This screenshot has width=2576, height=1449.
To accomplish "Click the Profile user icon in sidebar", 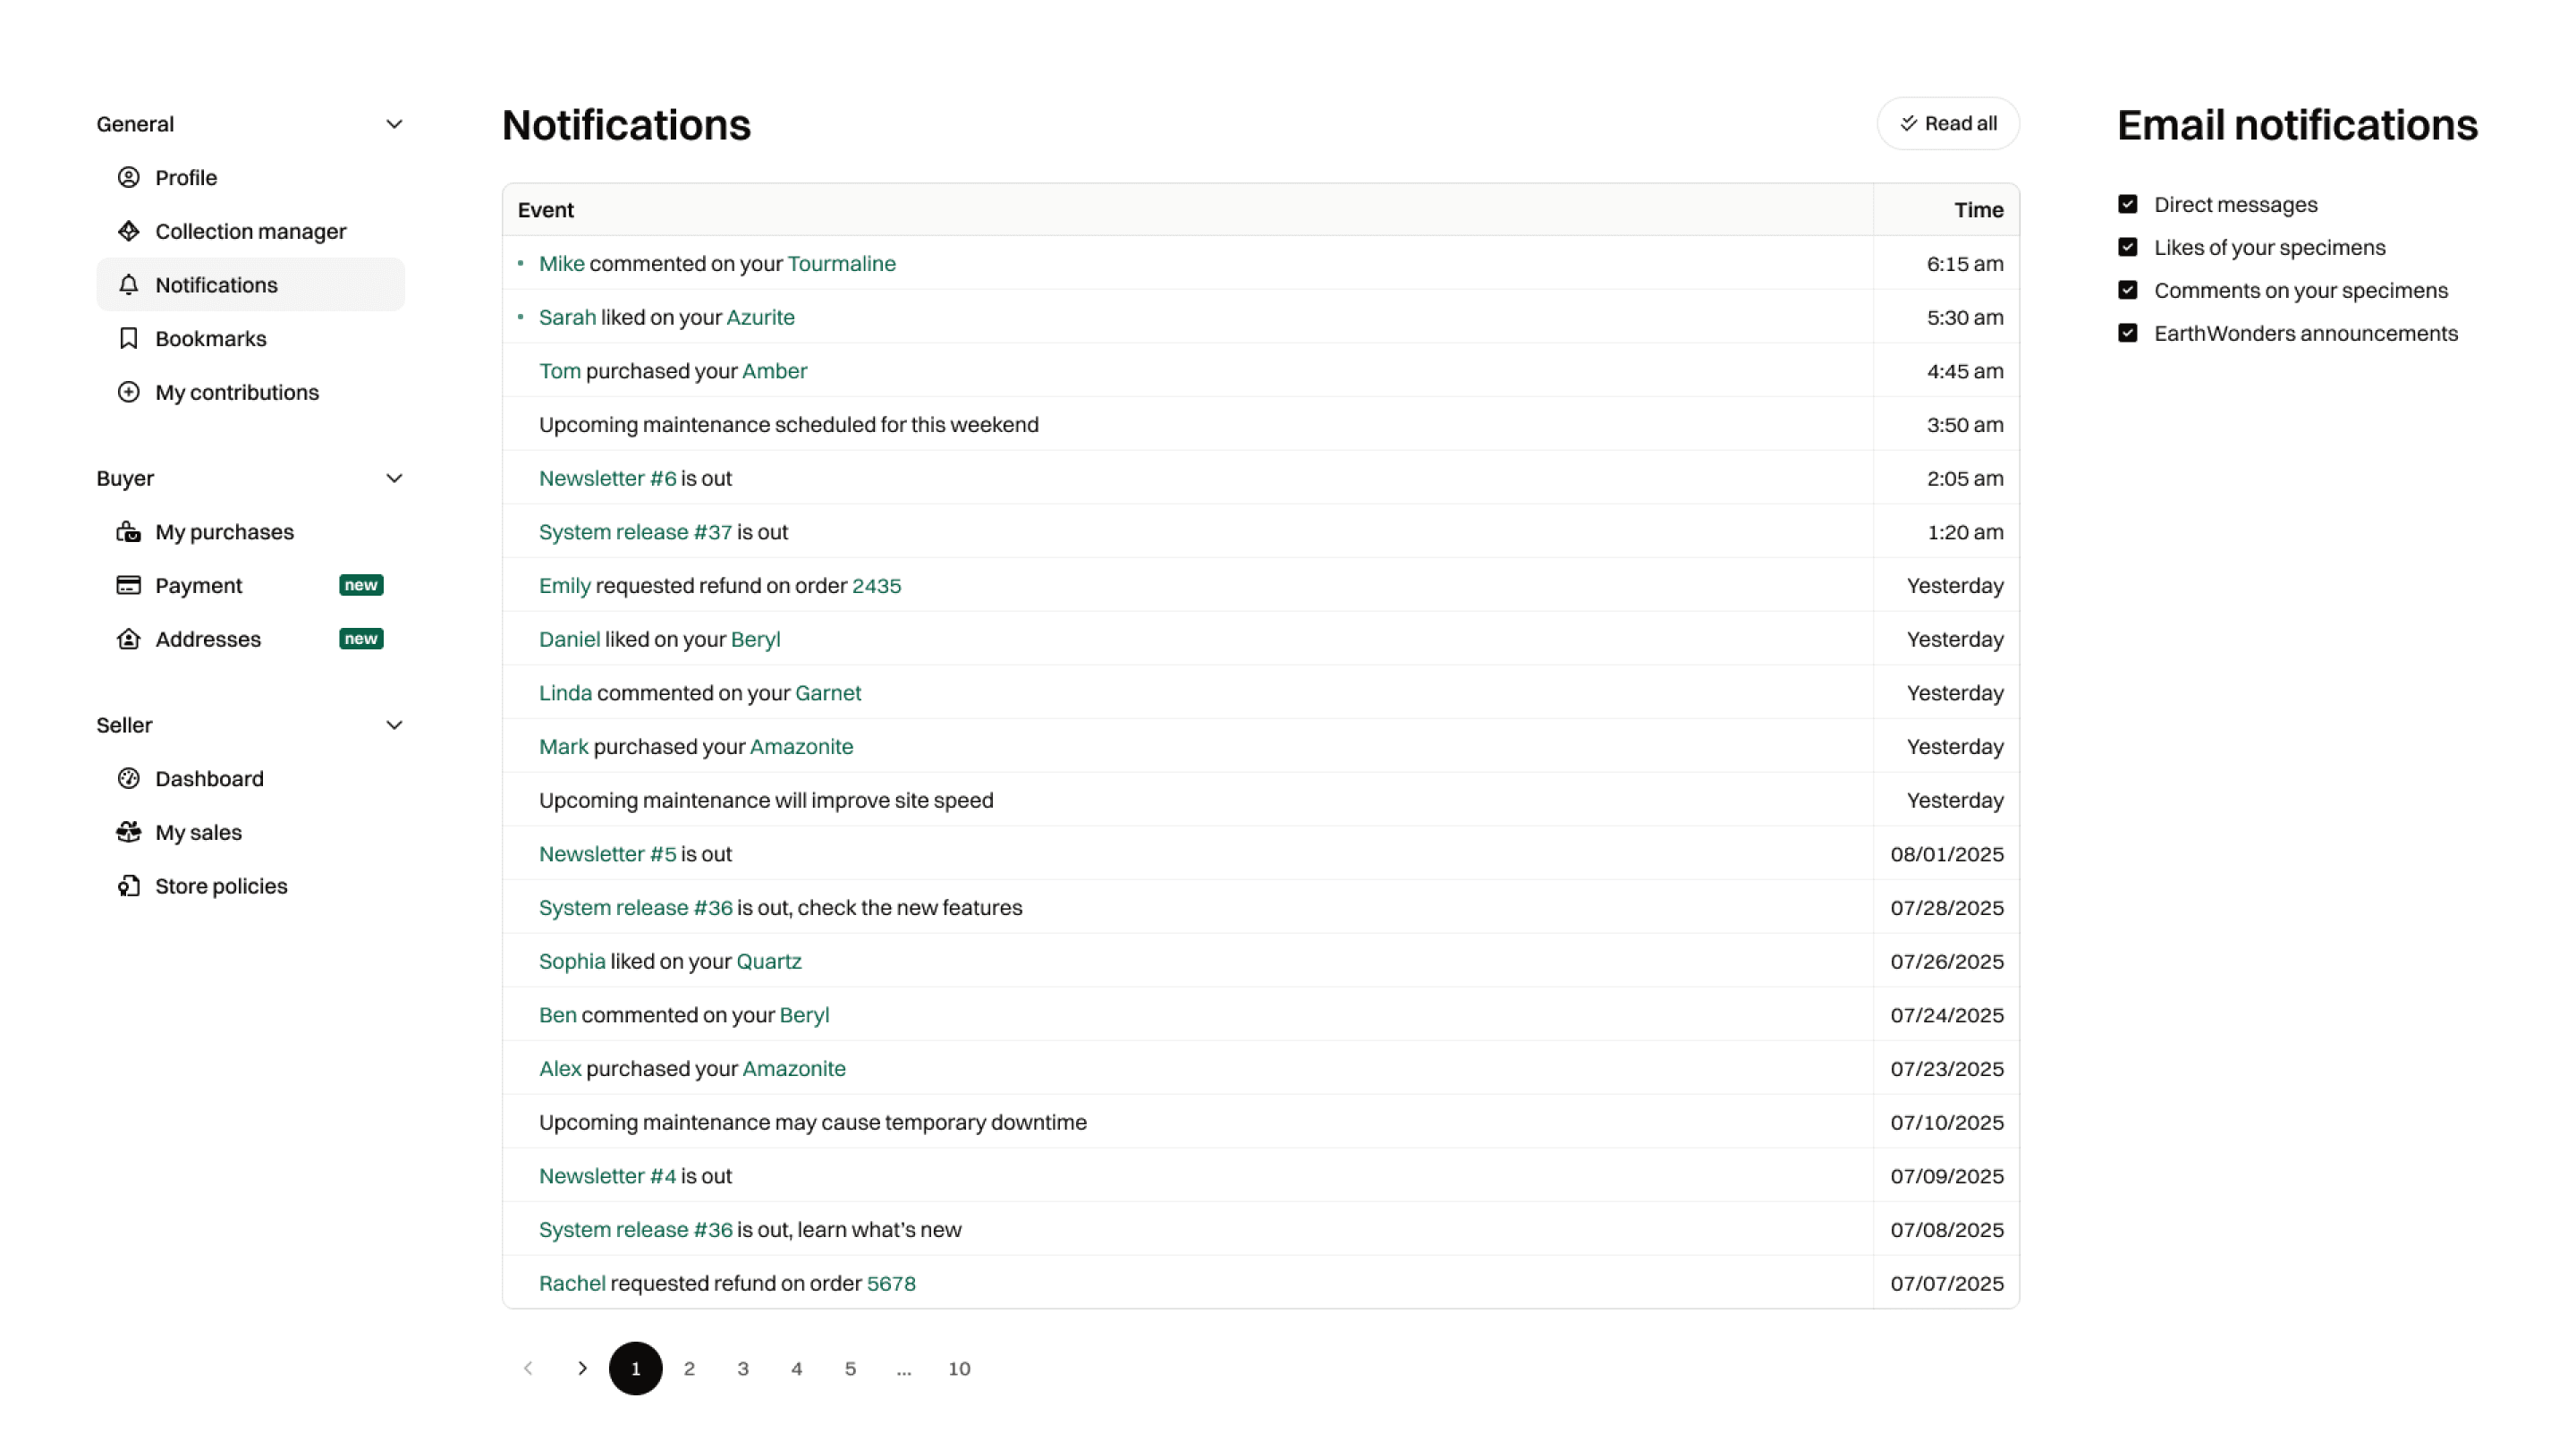I will click(x=128, y=177).
